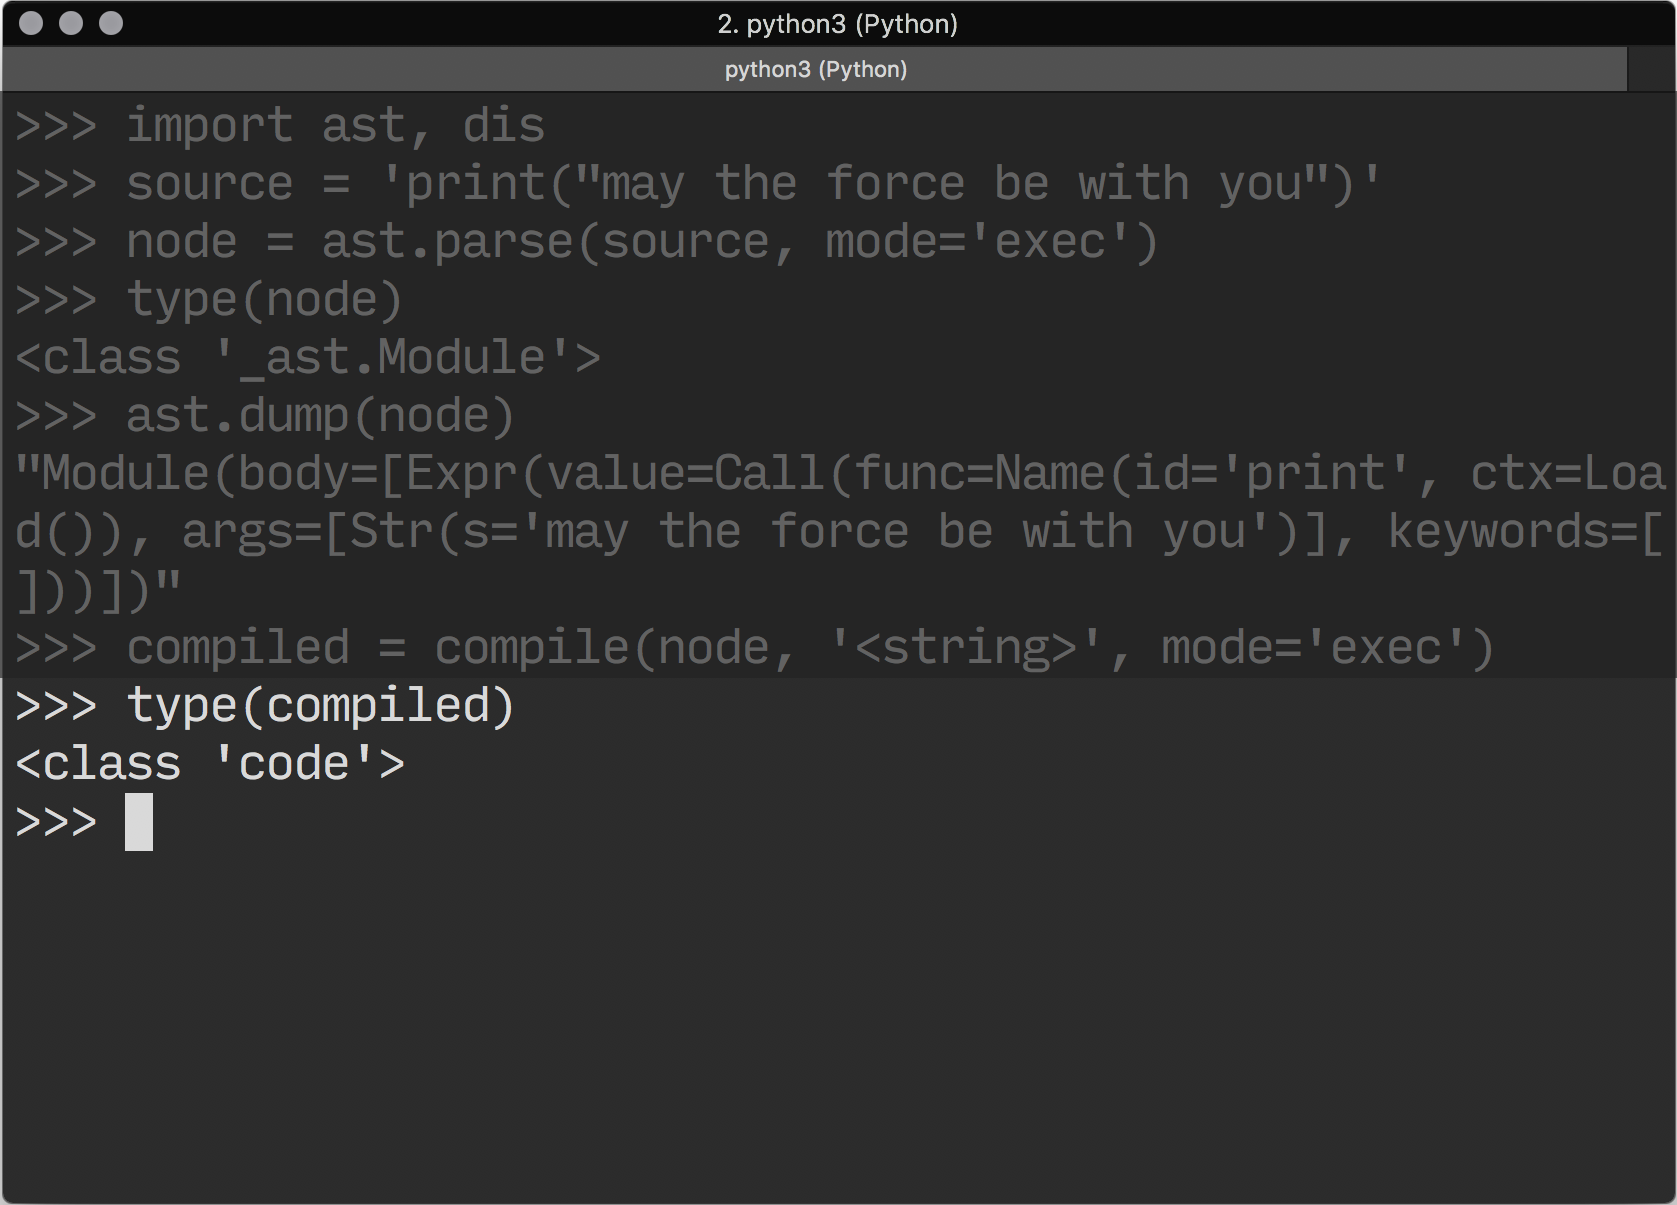Click the <class 'code'> output
This screenshot has width=1677, height=1205.
click(210, 764)
